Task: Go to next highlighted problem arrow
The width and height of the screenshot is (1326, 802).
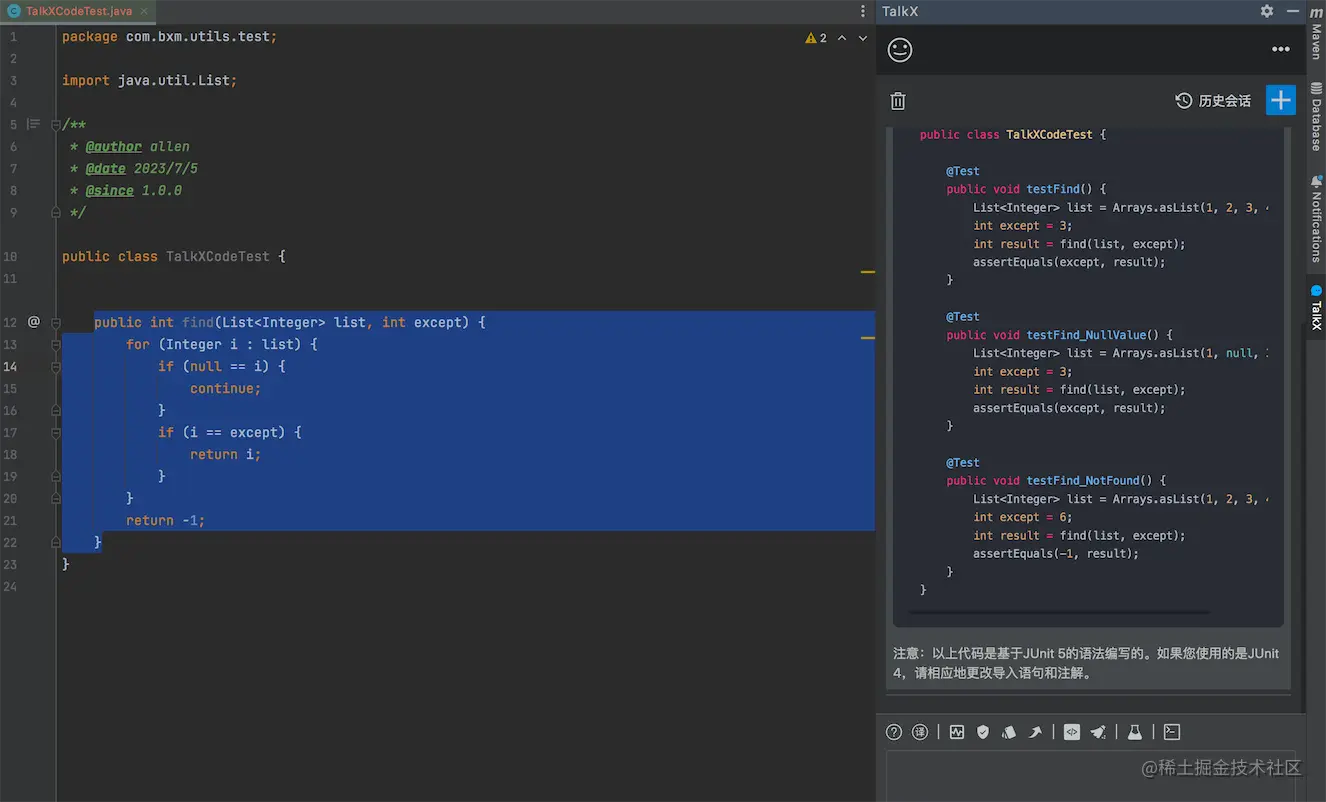Action: [x=863, y=38]
